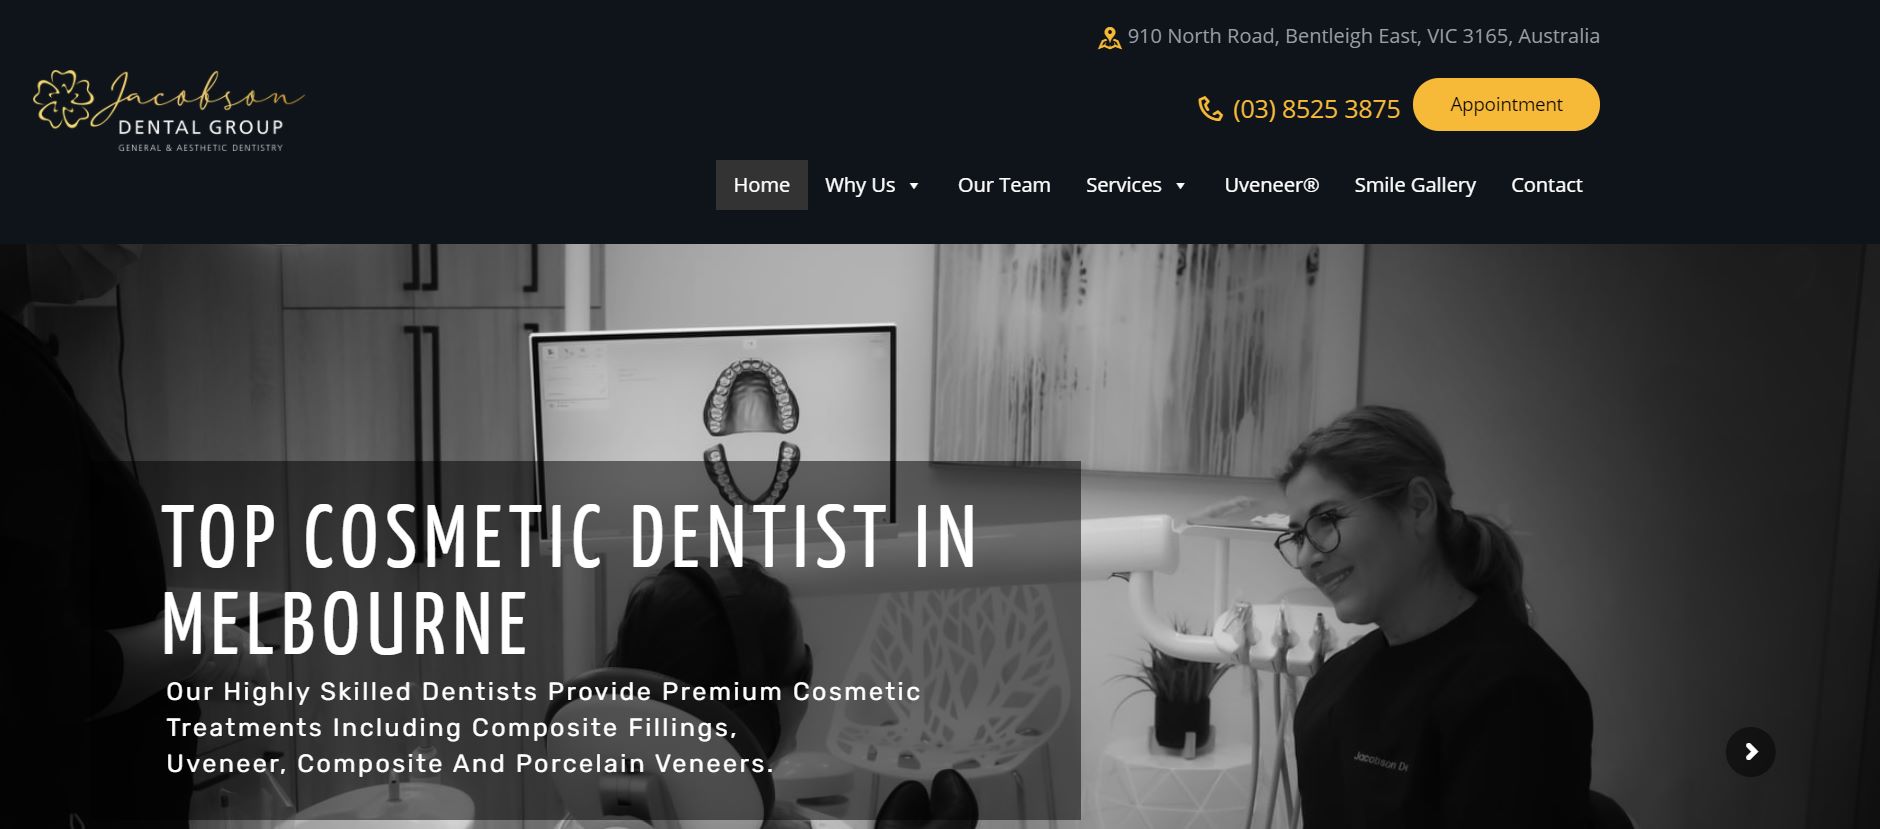Click the Jacobson Dental Group logo

click(x=168, y=112)
